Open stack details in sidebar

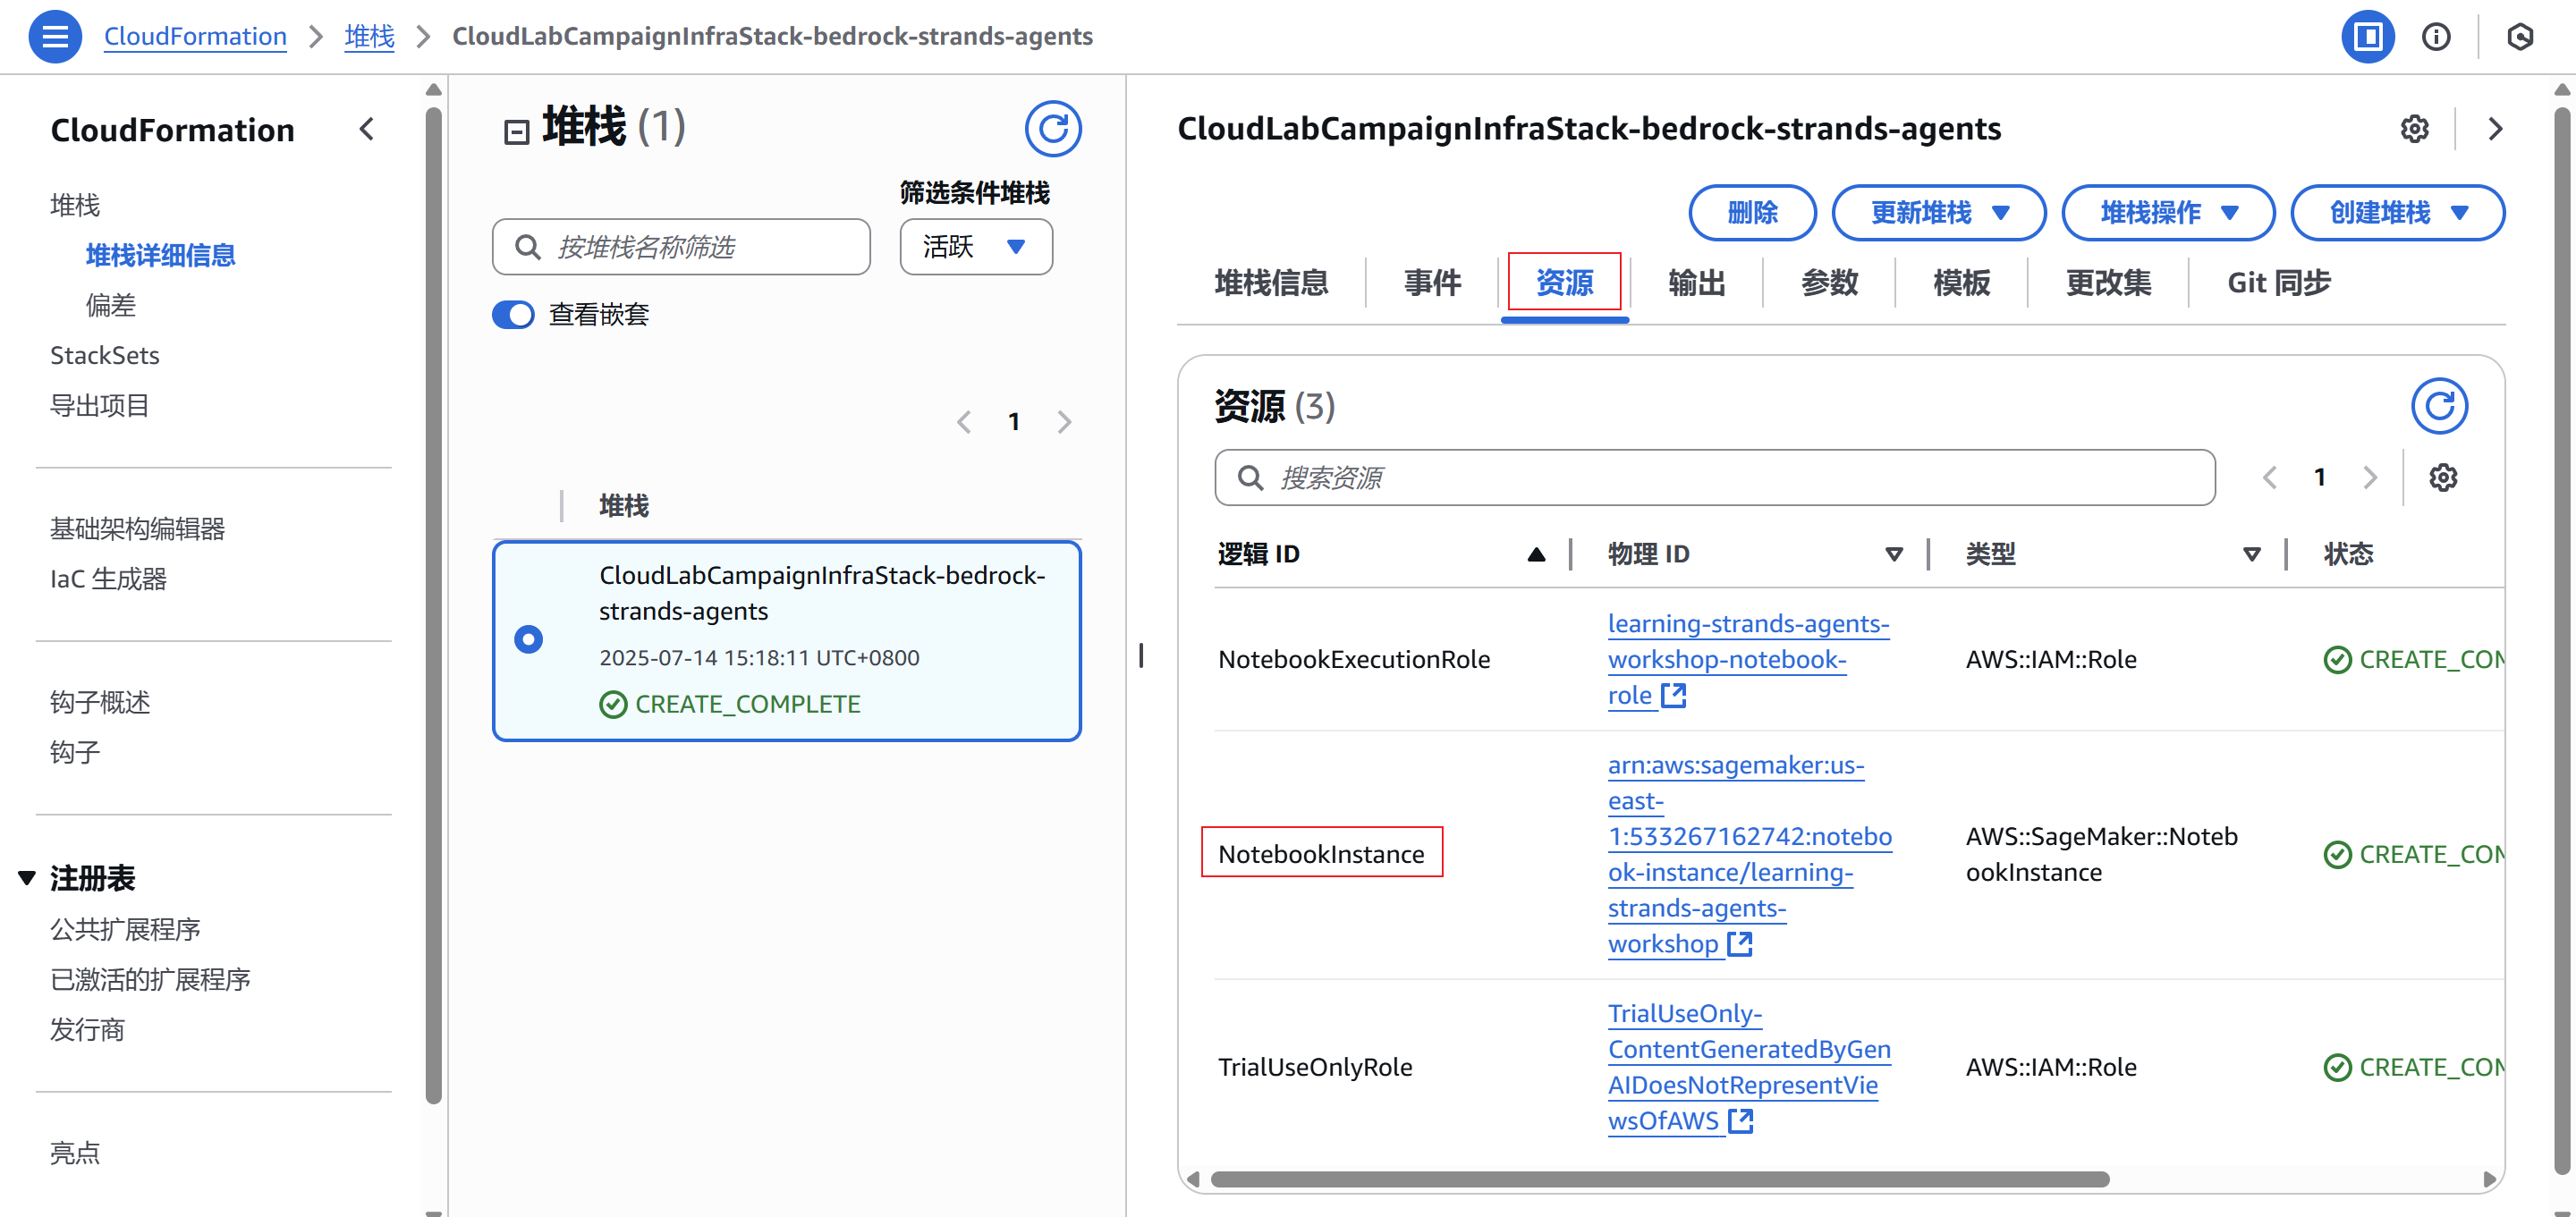tap(161, 255)
